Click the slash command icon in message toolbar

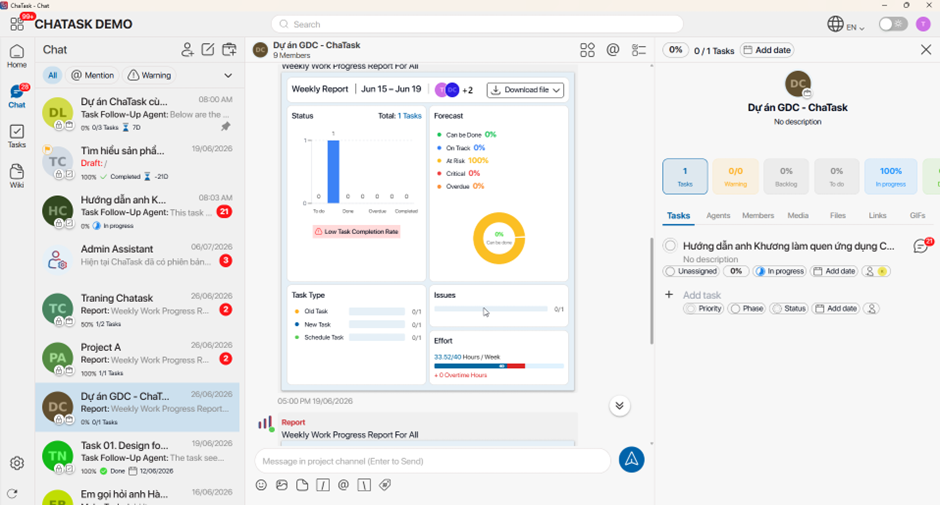click(323, 485)
